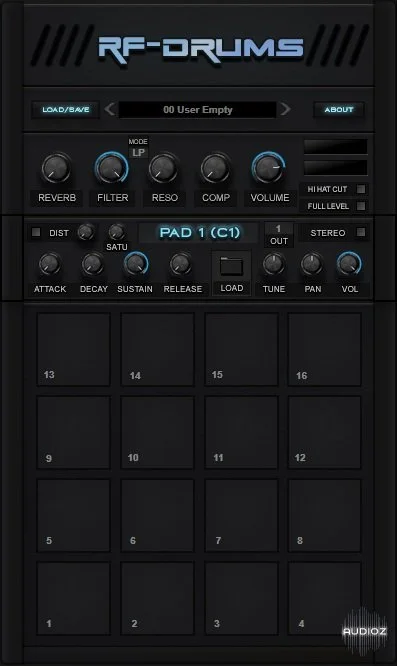Click the Tune knob

274,264
